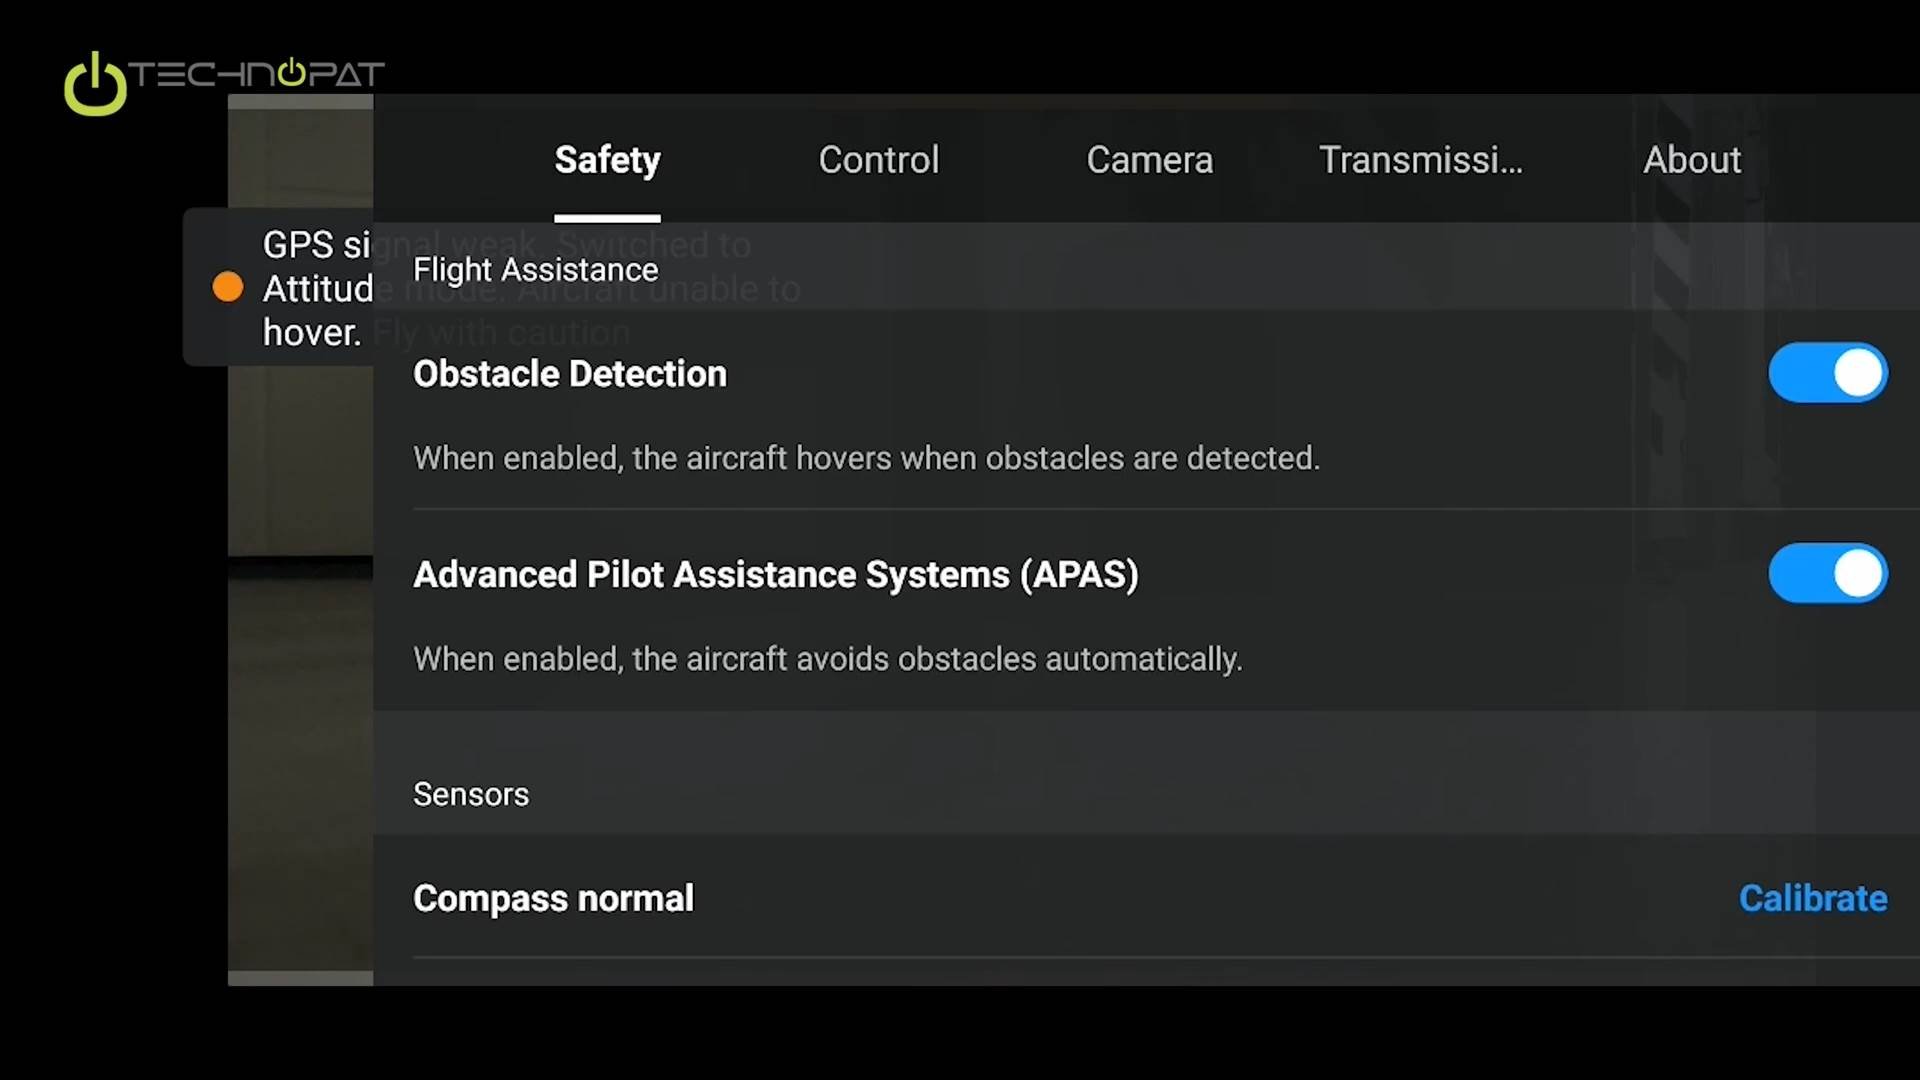Turn off the Obstacle Detection switch
This screenshot has height=1080, width=1920.
point(1827,373)
